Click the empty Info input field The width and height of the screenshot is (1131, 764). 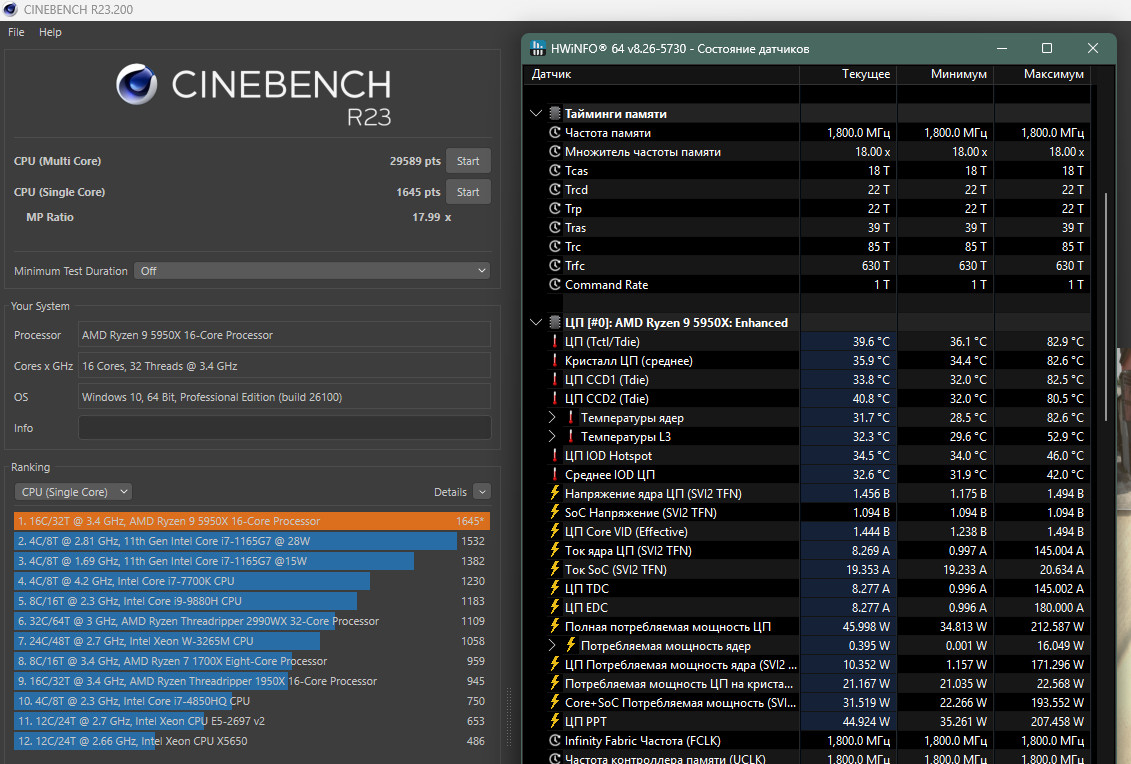[x=284, y=428]
